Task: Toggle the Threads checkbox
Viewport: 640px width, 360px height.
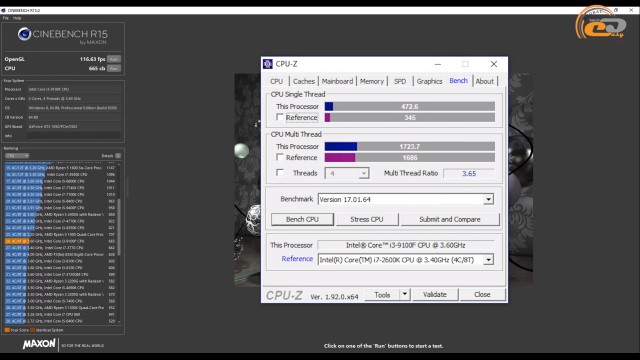Action: pyautogui.click(x=280, y=173)
